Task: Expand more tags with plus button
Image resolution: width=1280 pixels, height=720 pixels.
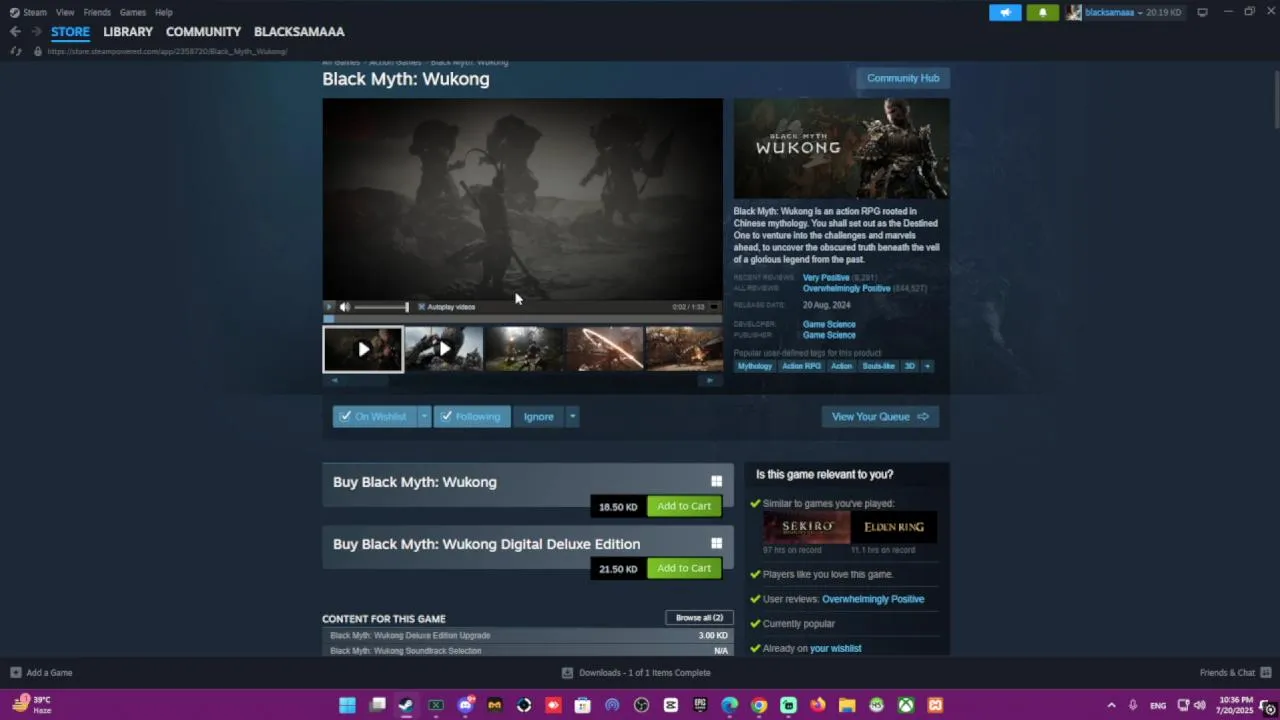Action: (x=927, y=366)
